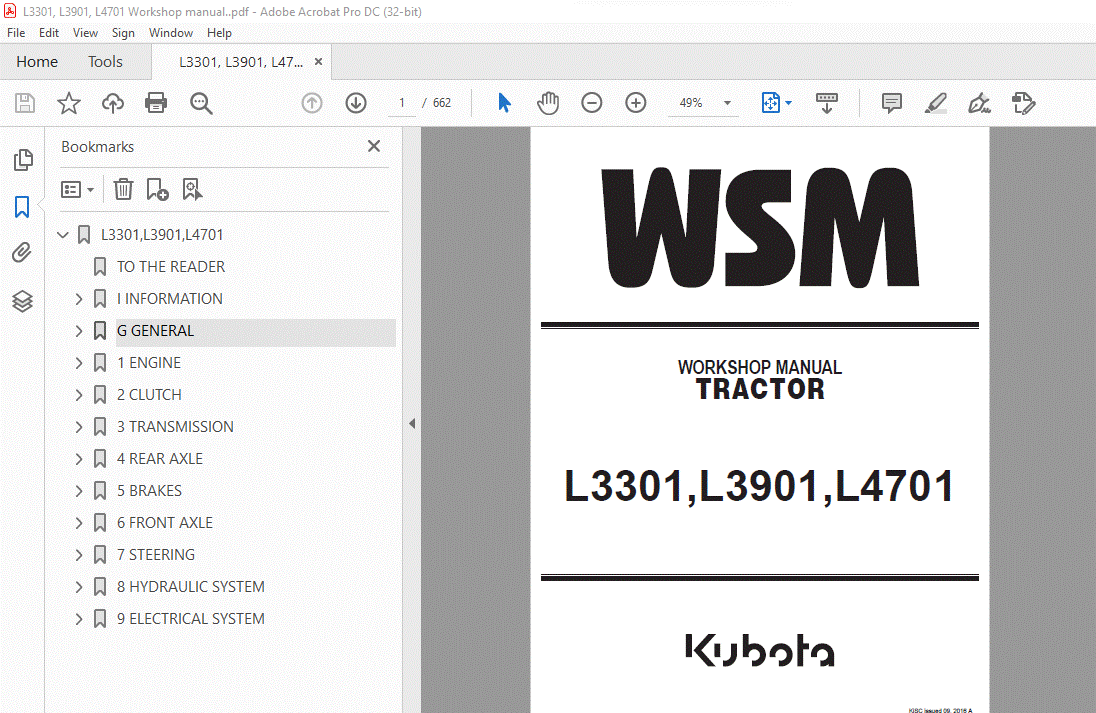Click the page number input field
The image size is (1096, 713).
[x=402, y=103]
